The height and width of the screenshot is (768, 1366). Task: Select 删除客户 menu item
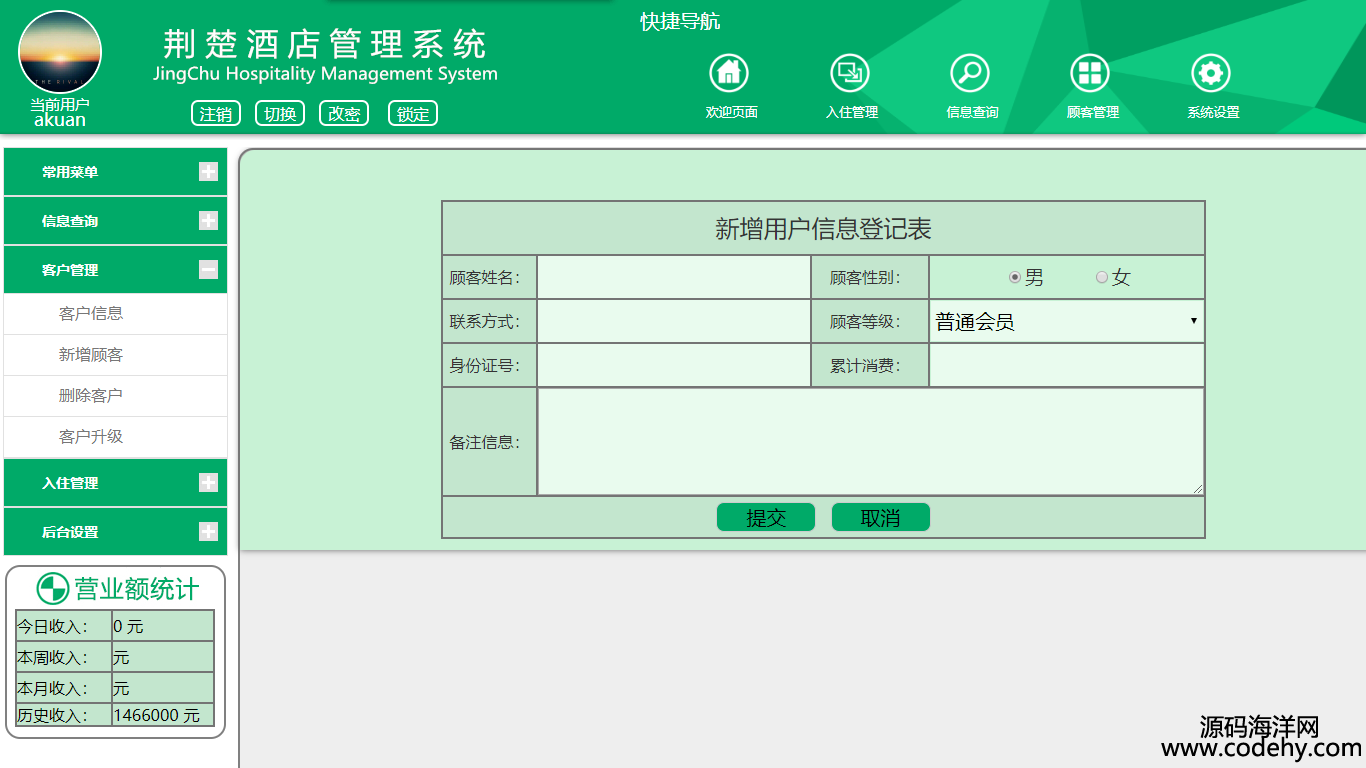[x=91, y=396]
